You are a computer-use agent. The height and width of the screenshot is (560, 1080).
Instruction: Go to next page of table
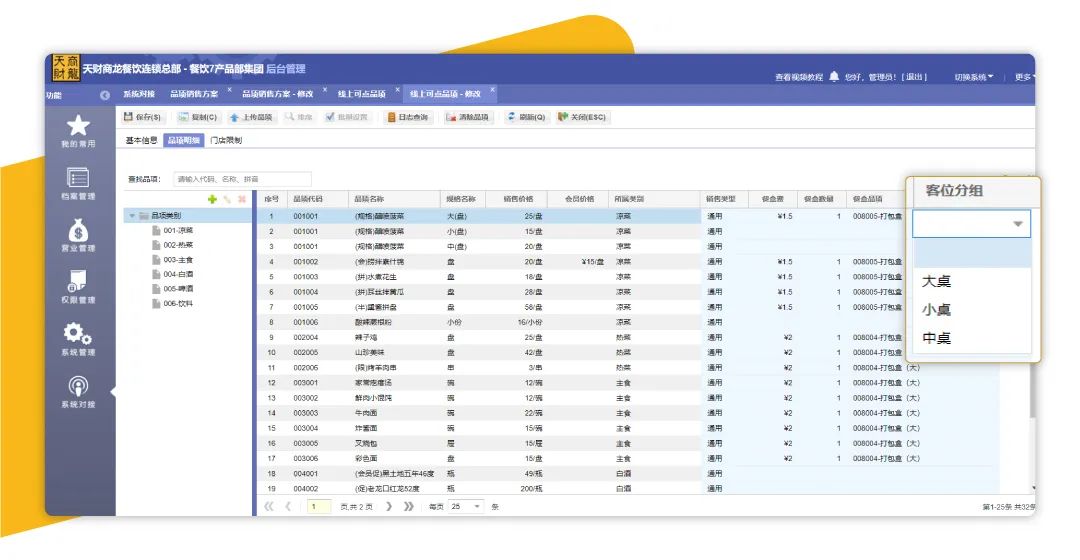[389, 506]
